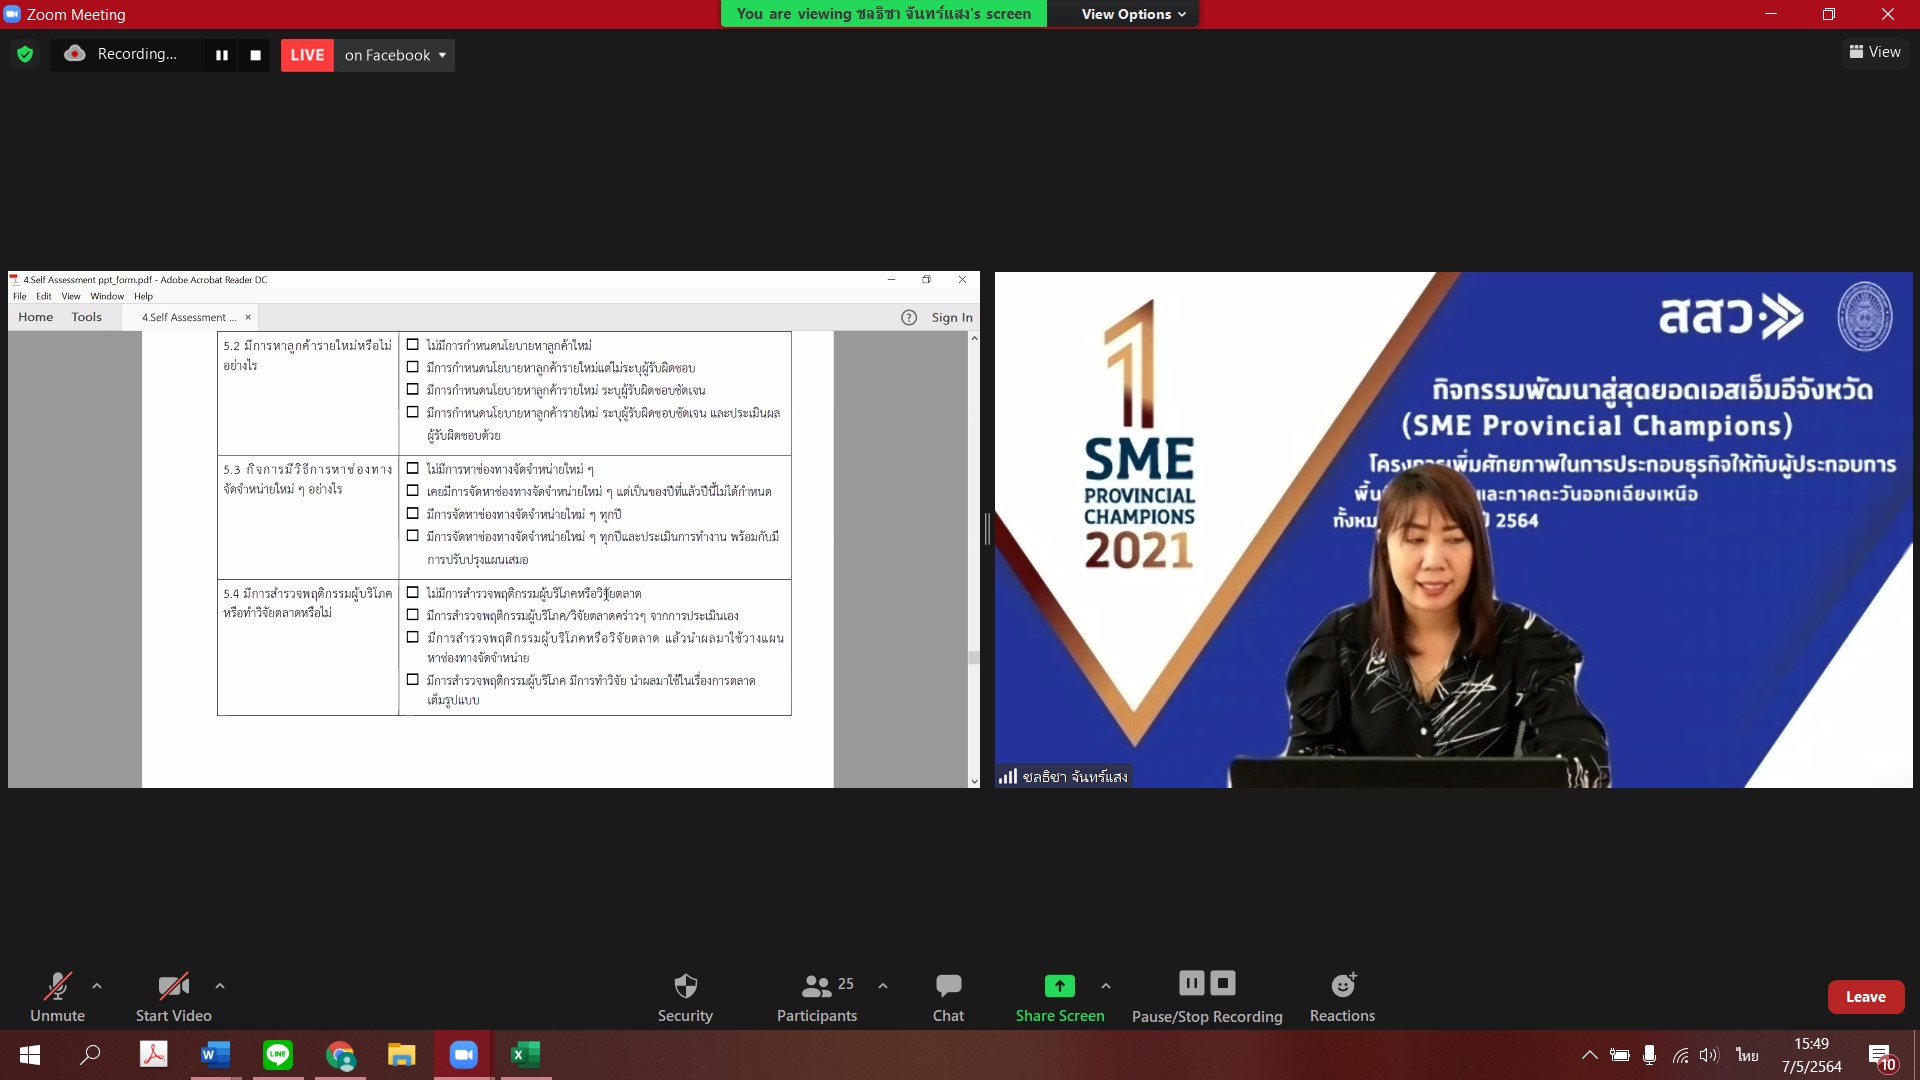Screen dimensions: 1920x1080
Task: Click the green encryption shield icon
Action: 25,55
